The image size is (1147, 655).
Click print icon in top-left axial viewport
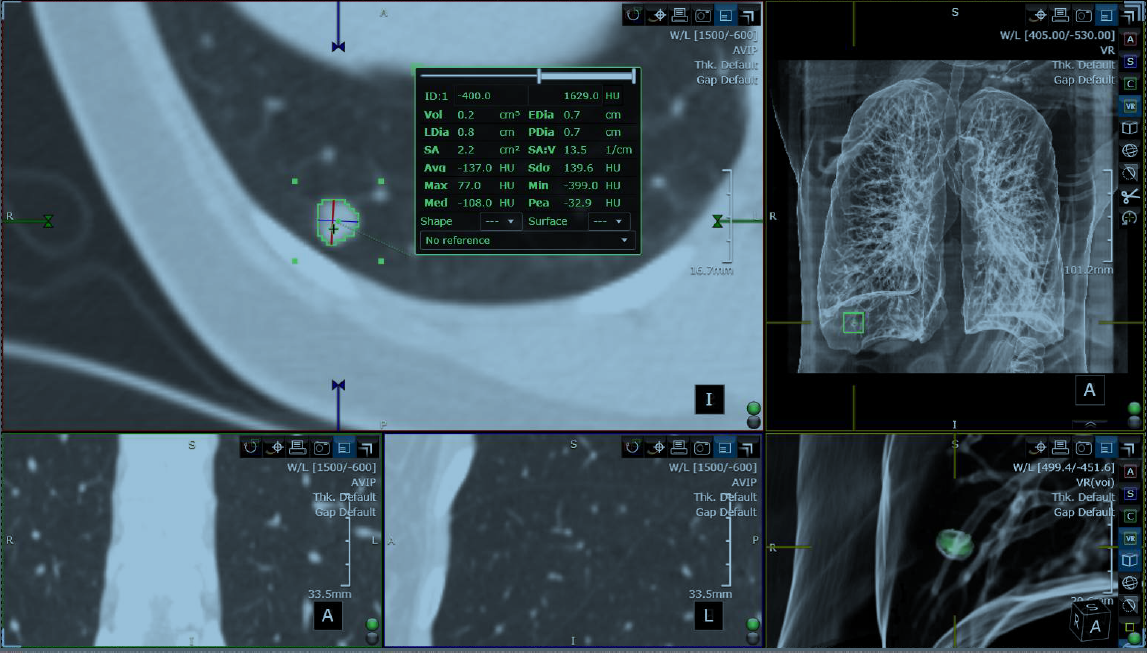point(679,15)
